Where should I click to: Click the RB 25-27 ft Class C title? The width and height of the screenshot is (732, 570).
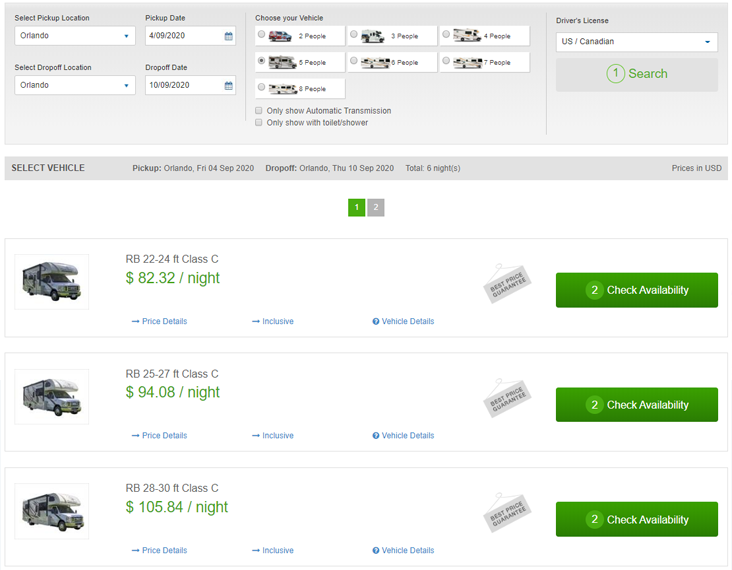[x=172, y=374]
